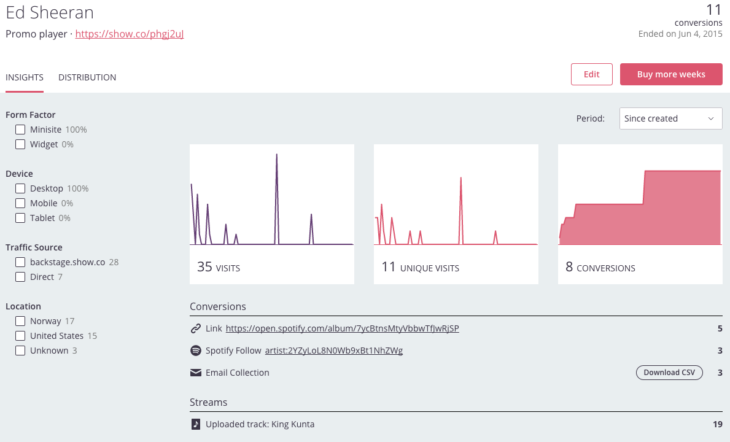Click the link chain icon in Conversions
Viewport: 730px width, 442px height.
[x=196, y=328]
